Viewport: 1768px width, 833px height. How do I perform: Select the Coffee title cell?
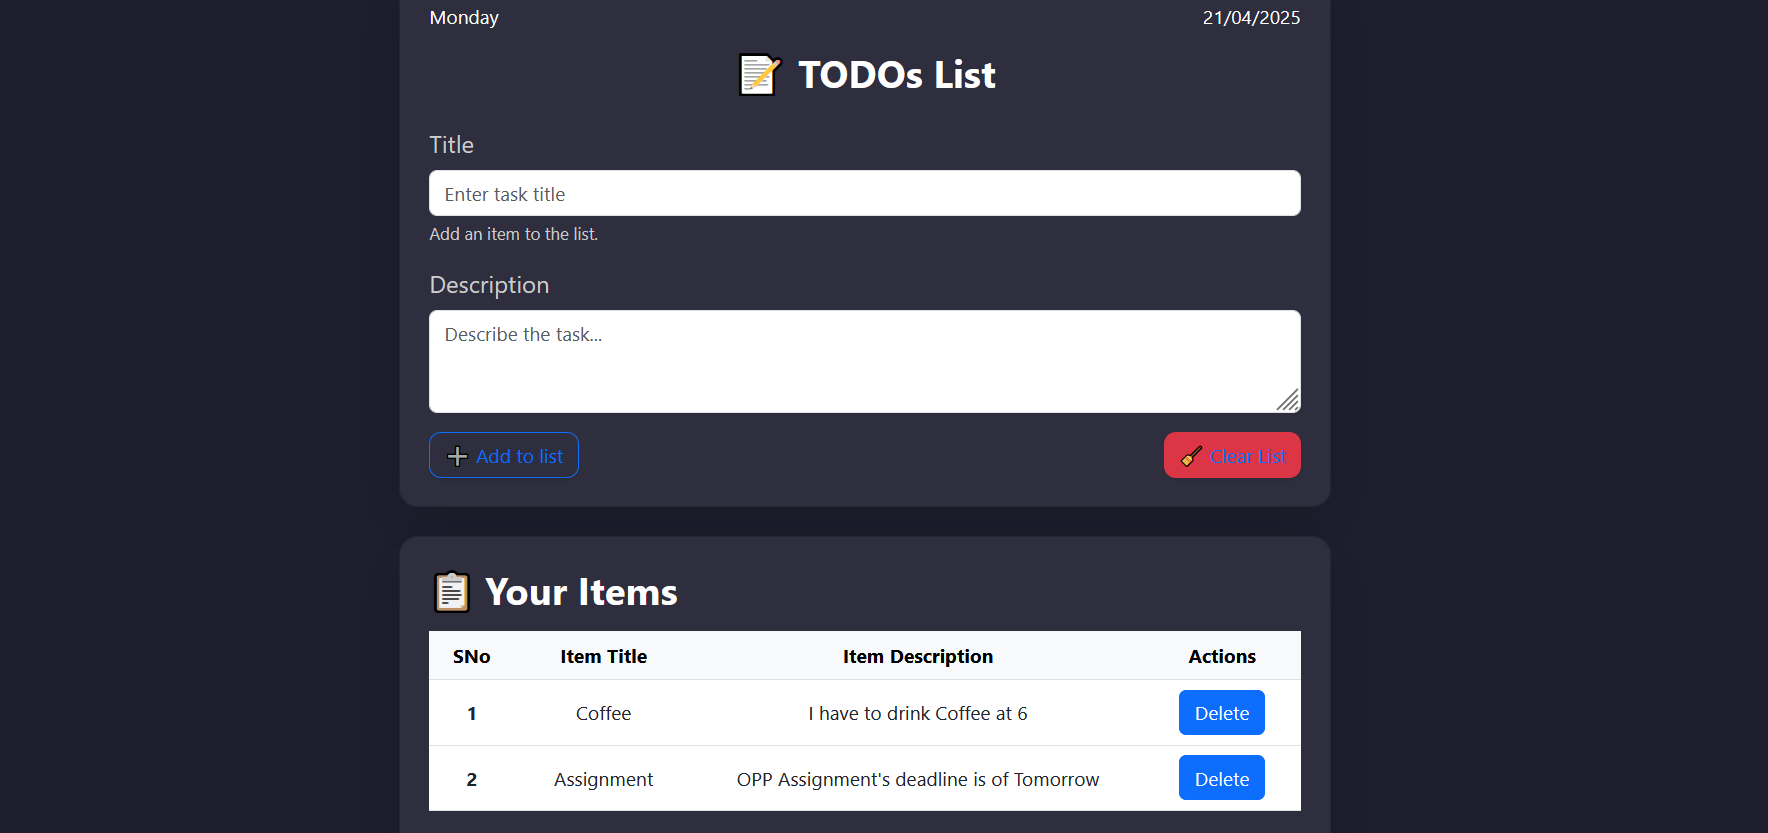tap(603, 713)
